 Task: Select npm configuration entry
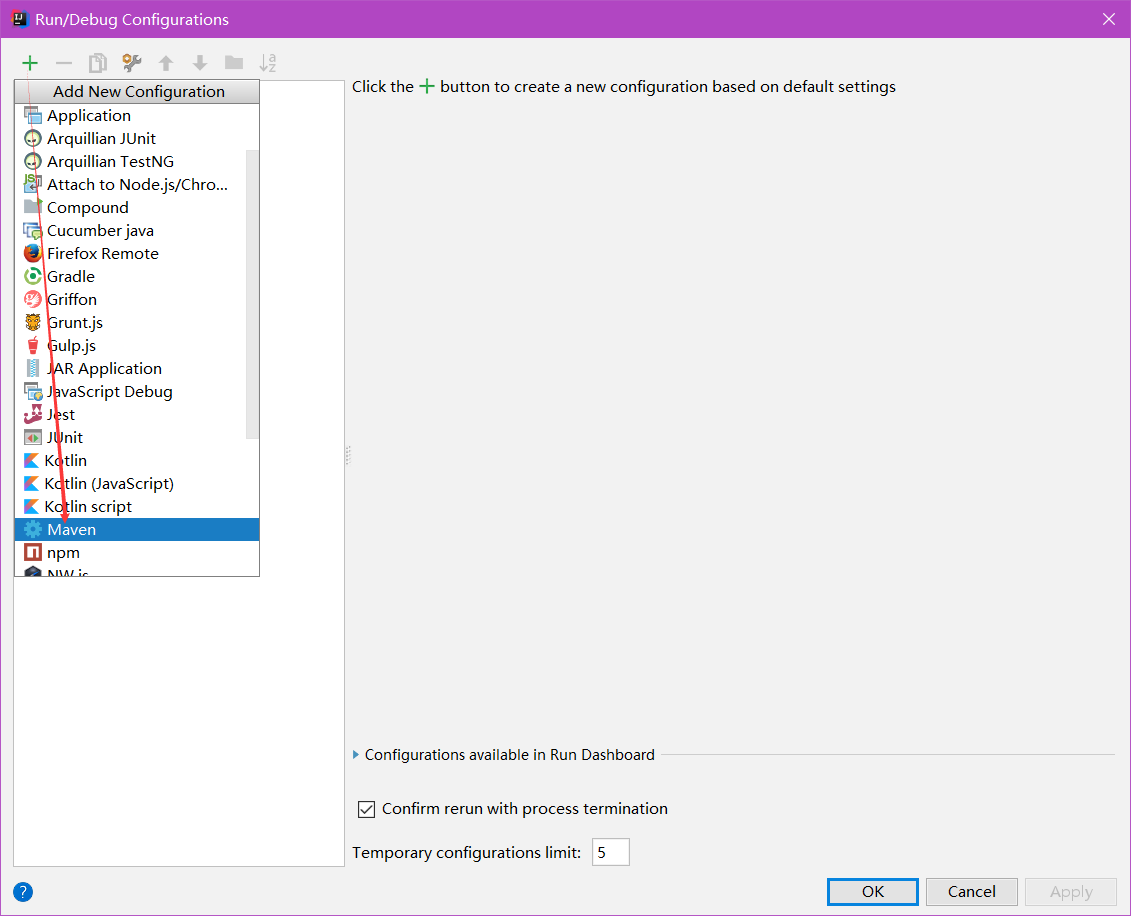coord(136,552)
